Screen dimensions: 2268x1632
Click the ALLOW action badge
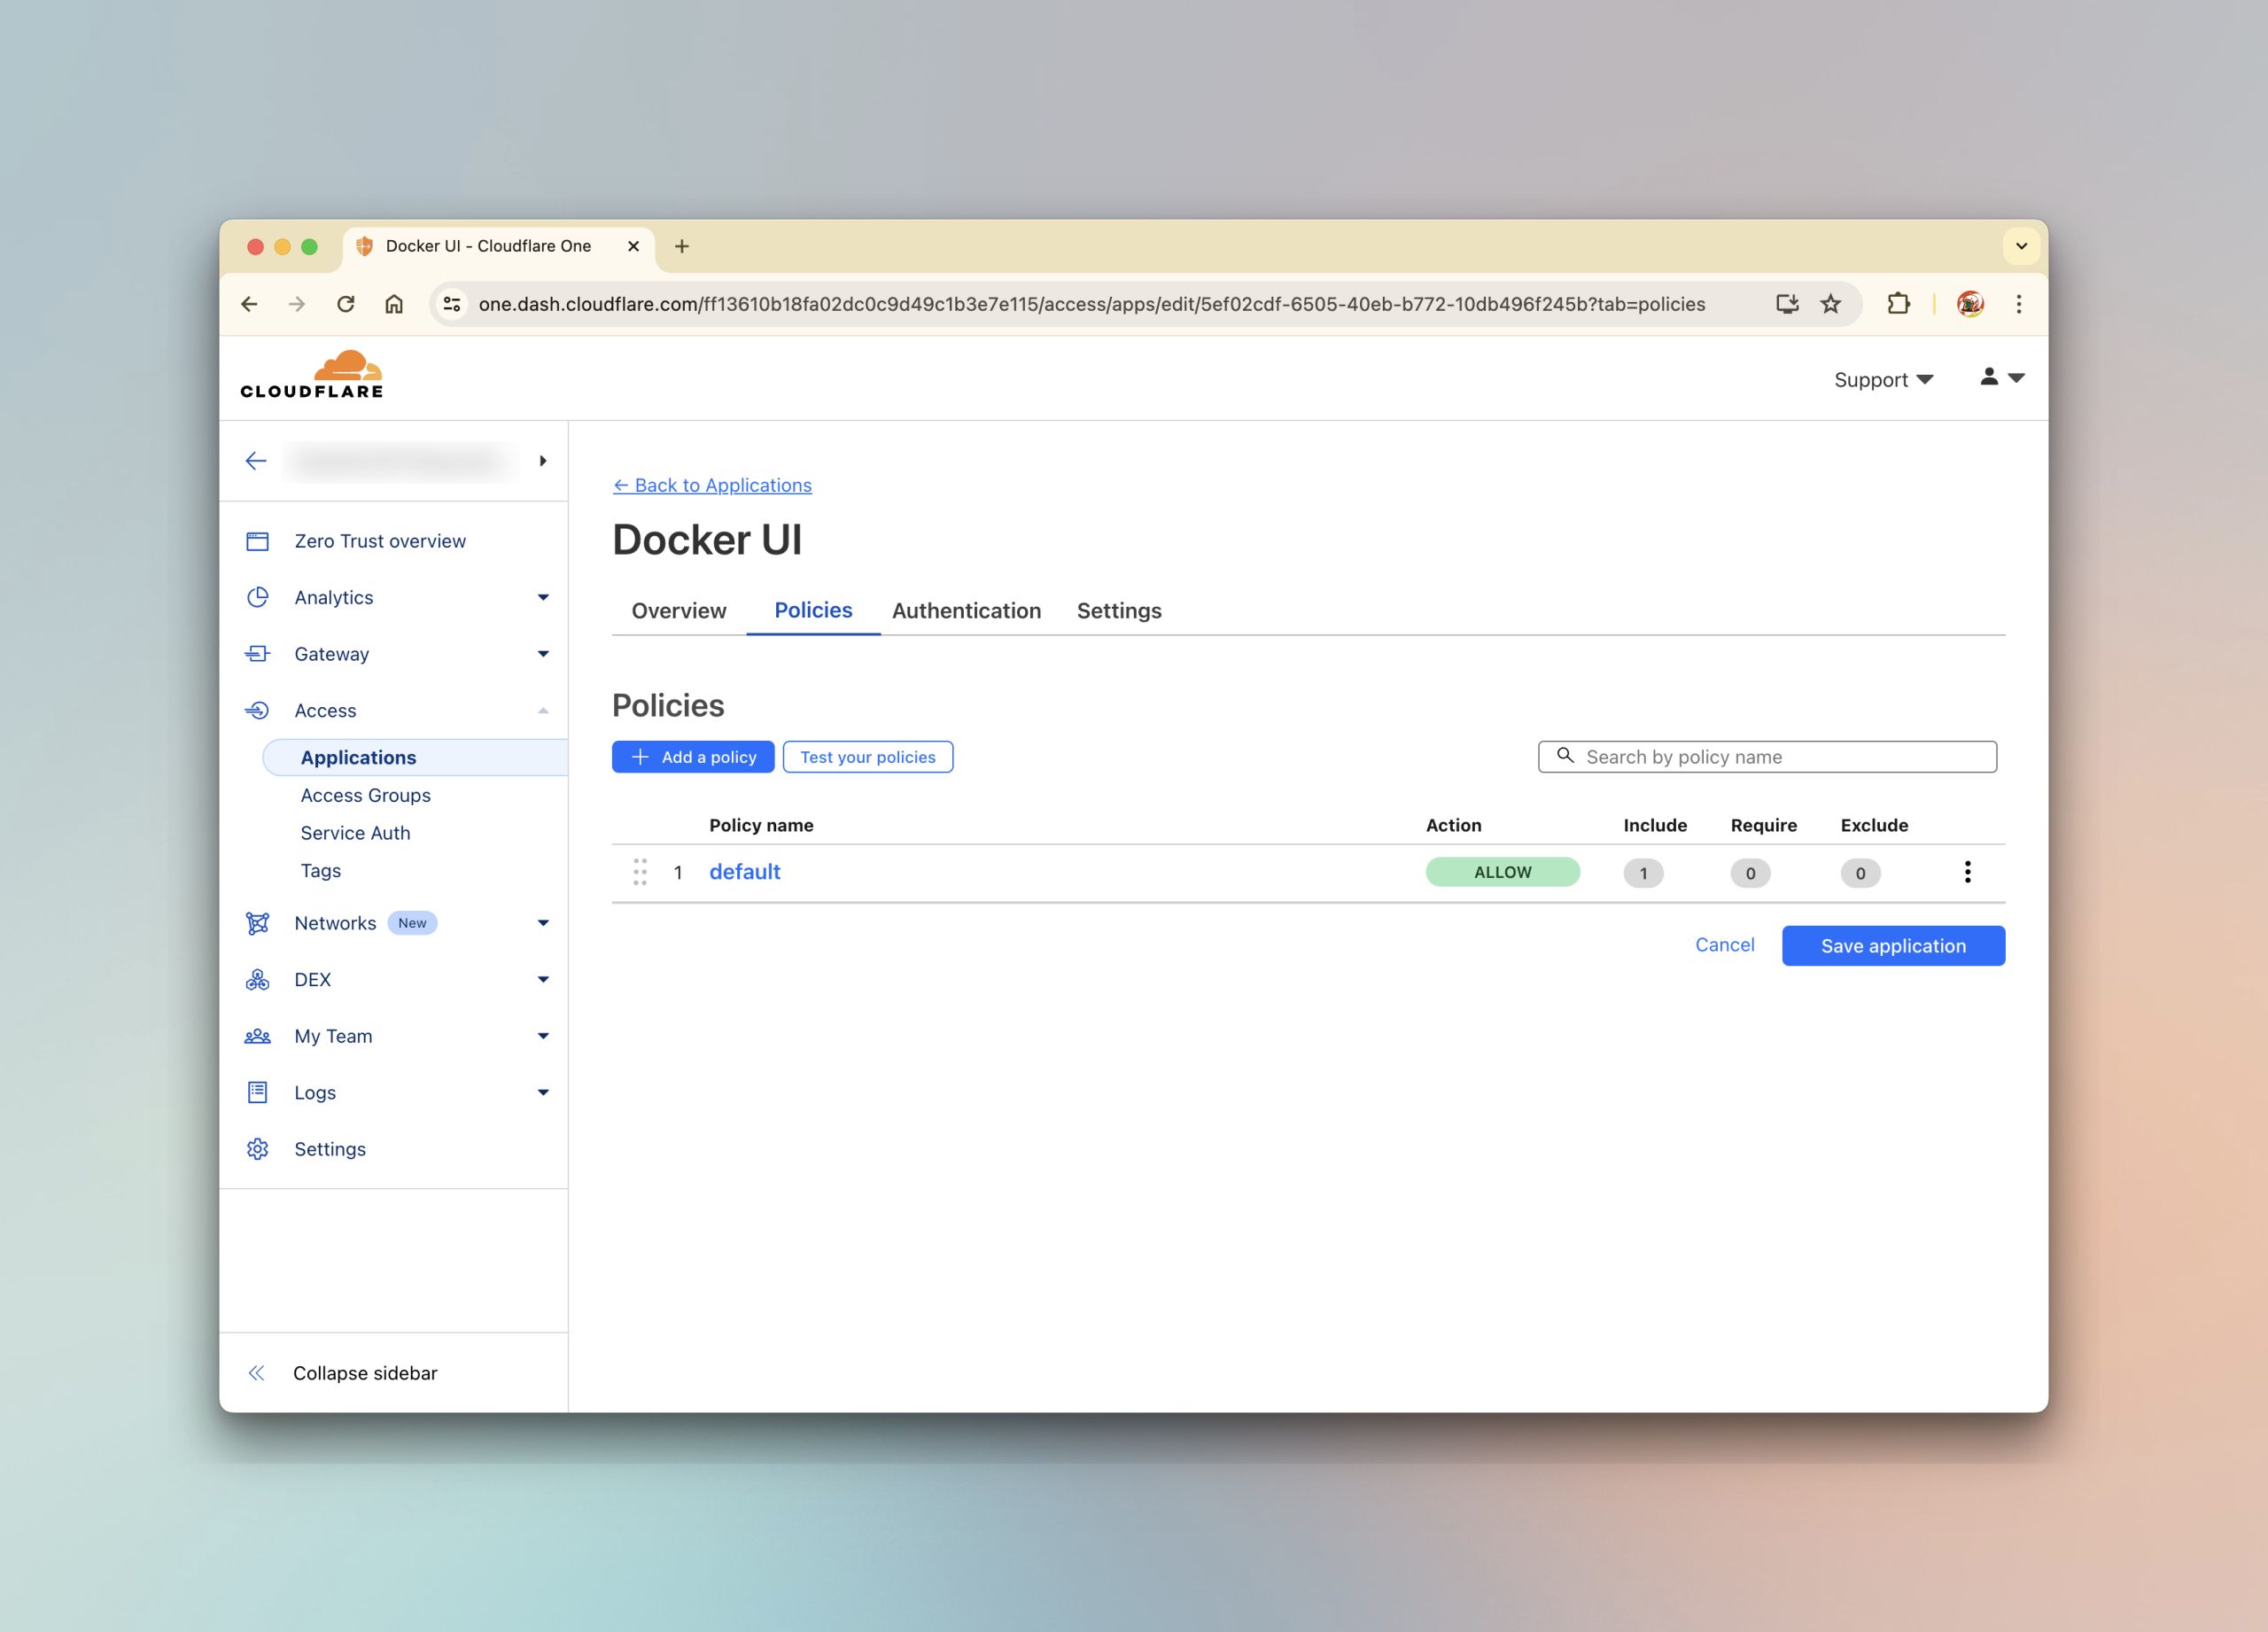pos(1502,872)
